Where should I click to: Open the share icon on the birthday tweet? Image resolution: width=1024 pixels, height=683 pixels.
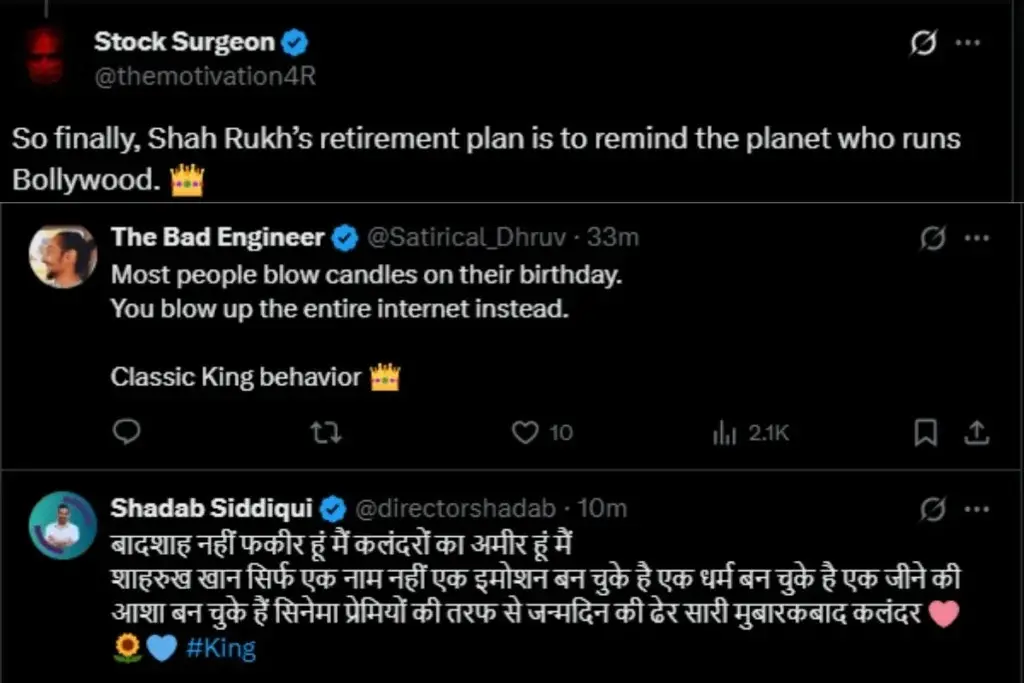976,432
